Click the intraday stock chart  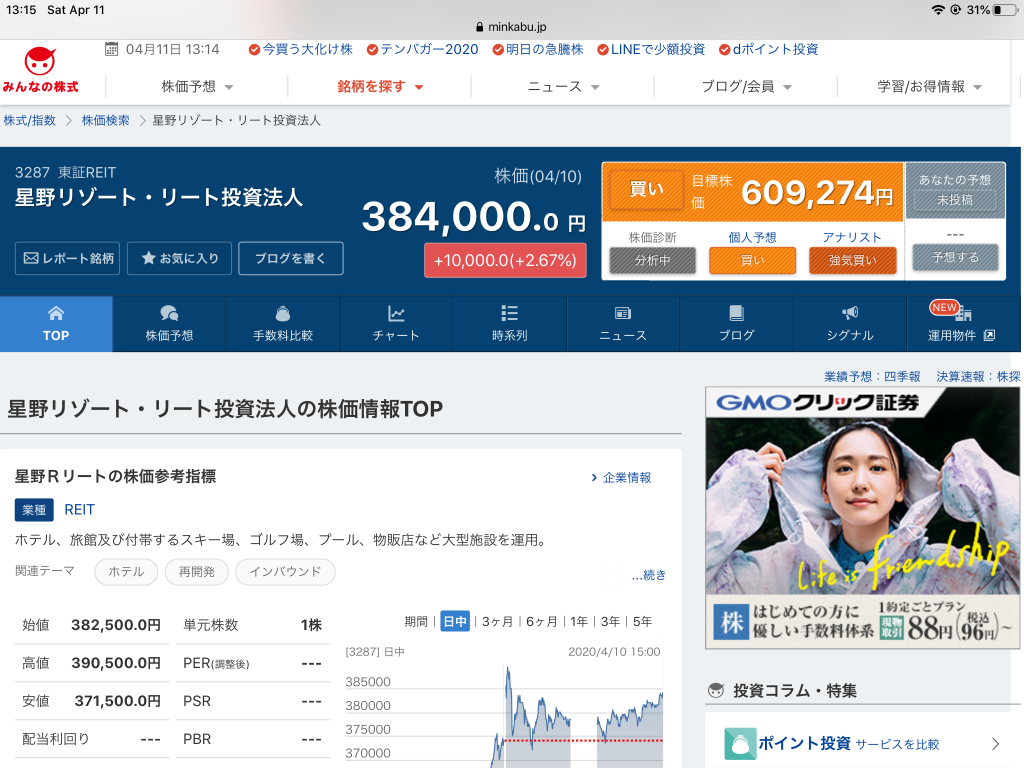click(504, 709)
